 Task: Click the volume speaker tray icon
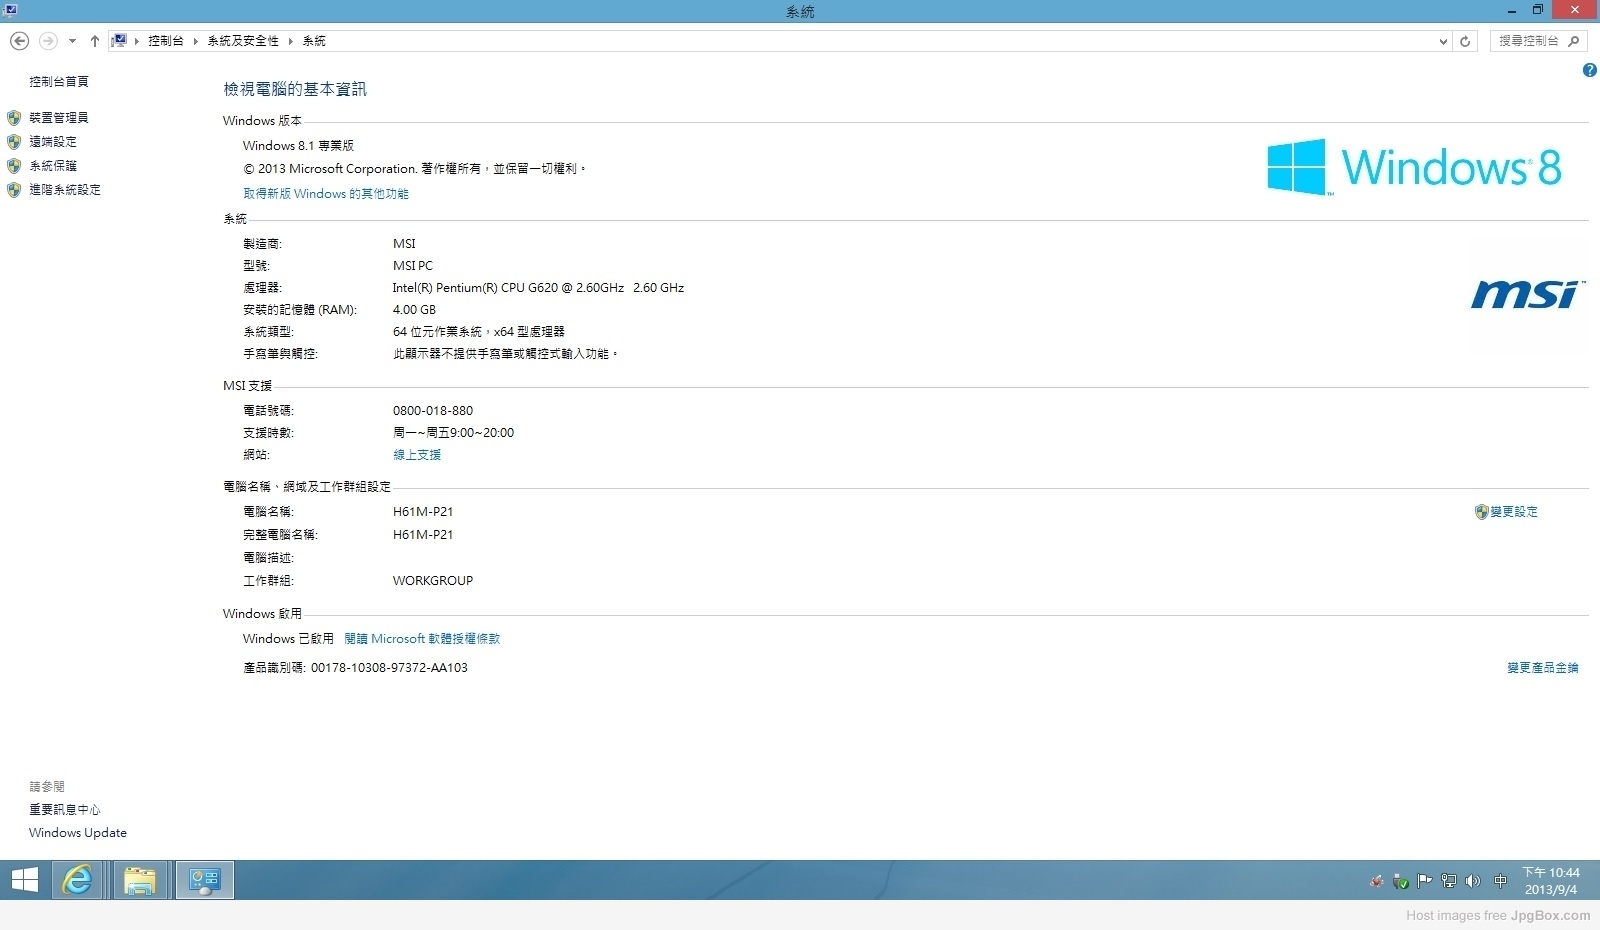point(1472,881)
